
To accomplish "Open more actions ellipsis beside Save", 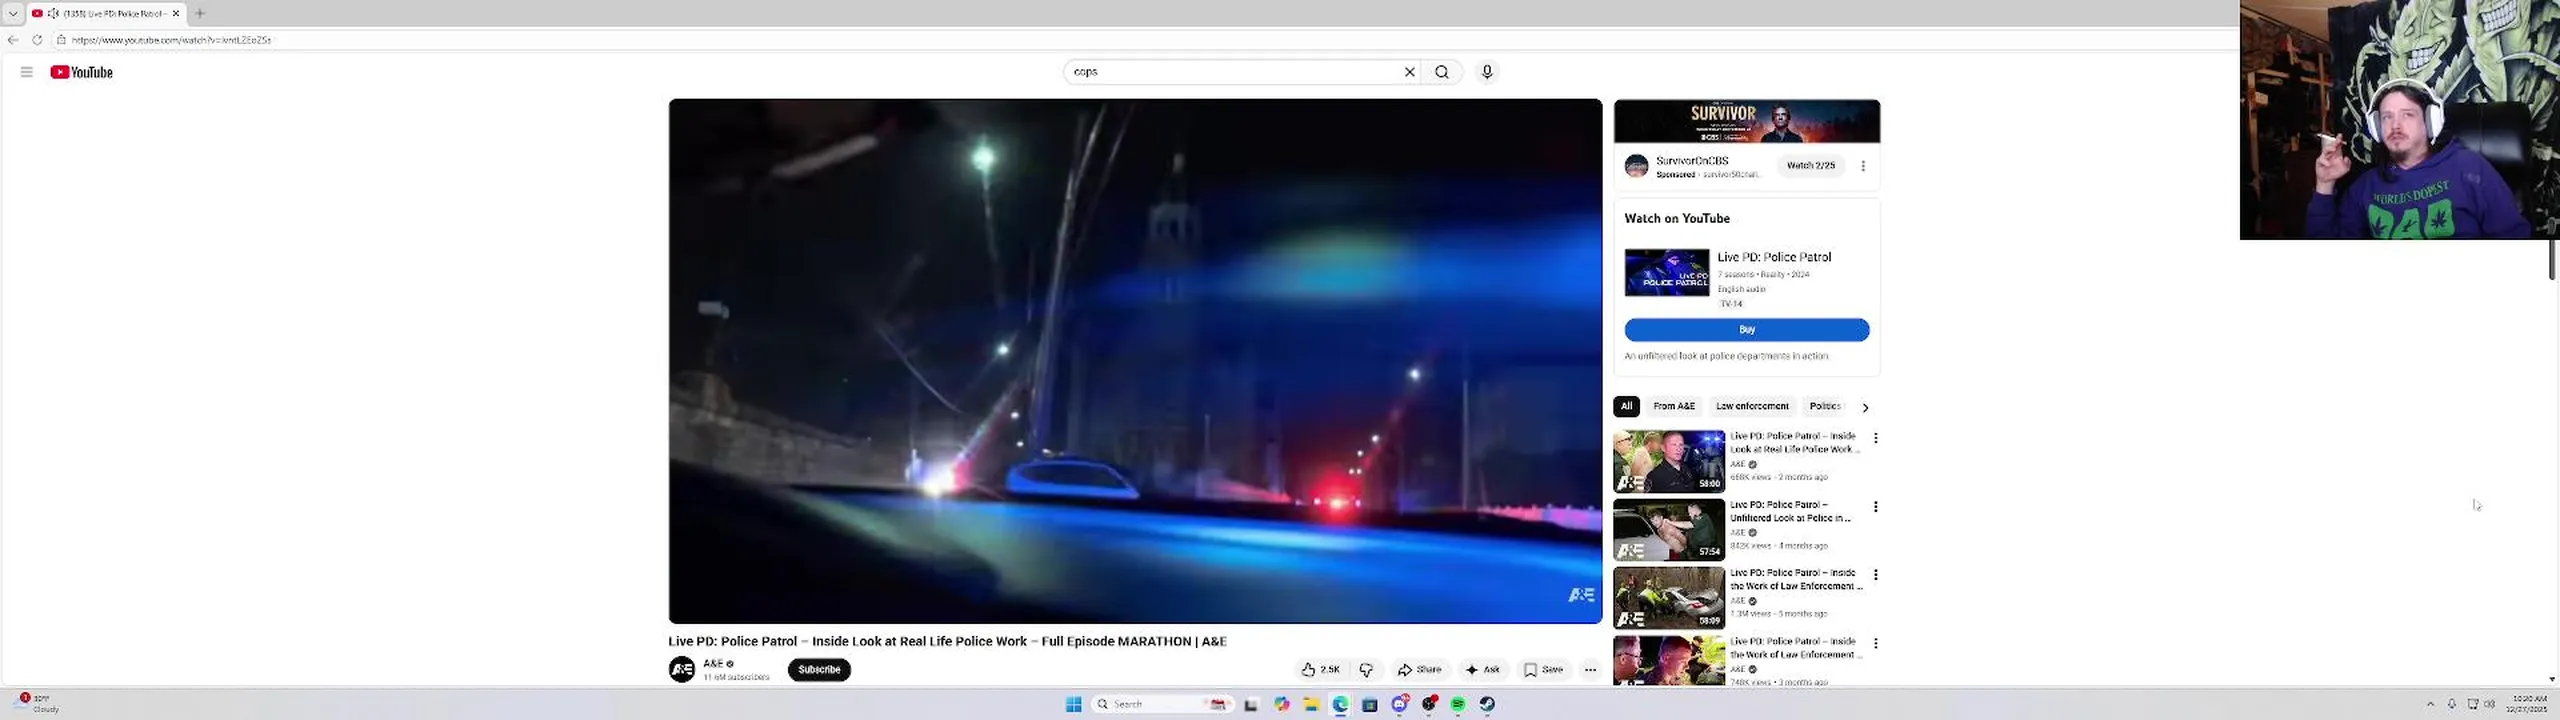I will click(1590, 670).
